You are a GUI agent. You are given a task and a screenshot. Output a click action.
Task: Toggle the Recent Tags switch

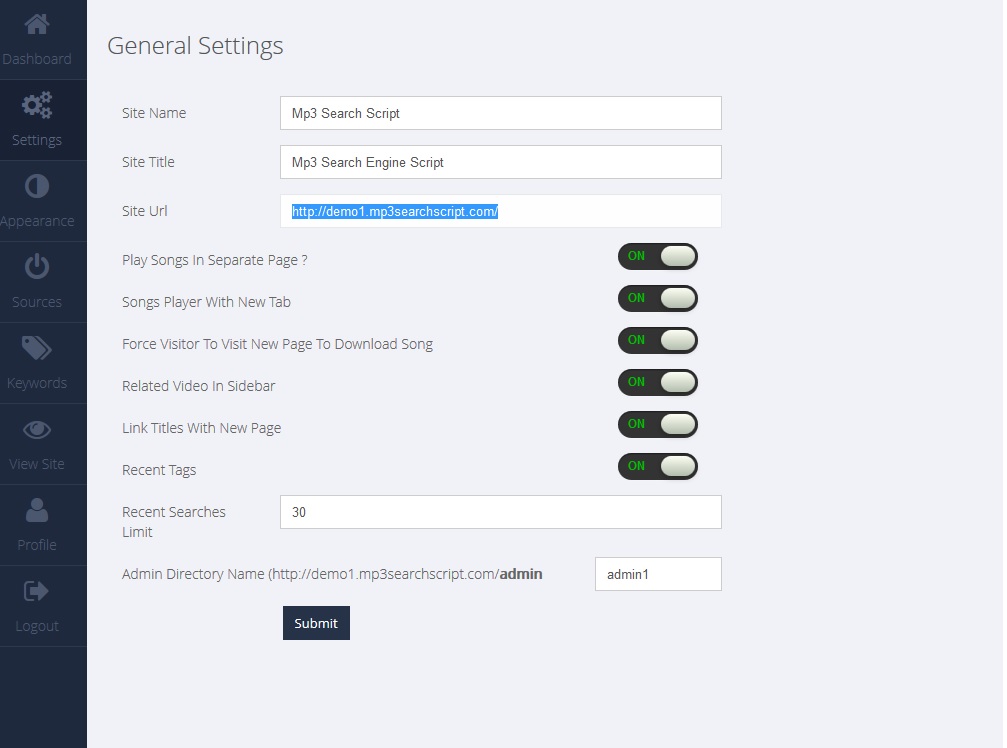click(657, 467)
